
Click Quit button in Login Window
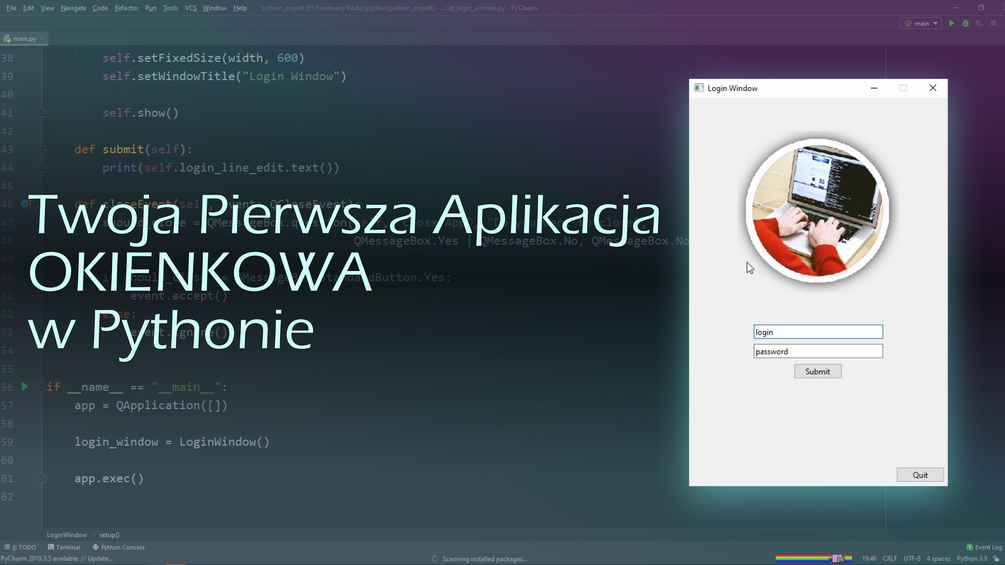coord(920,475)
